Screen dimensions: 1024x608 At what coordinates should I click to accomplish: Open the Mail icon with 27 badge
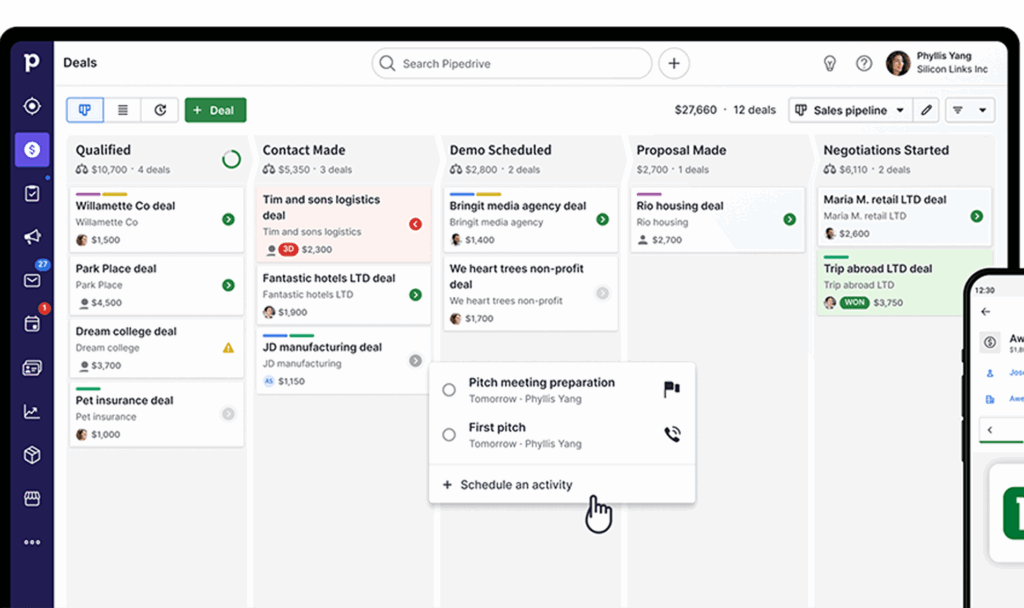tap(31, 280)
